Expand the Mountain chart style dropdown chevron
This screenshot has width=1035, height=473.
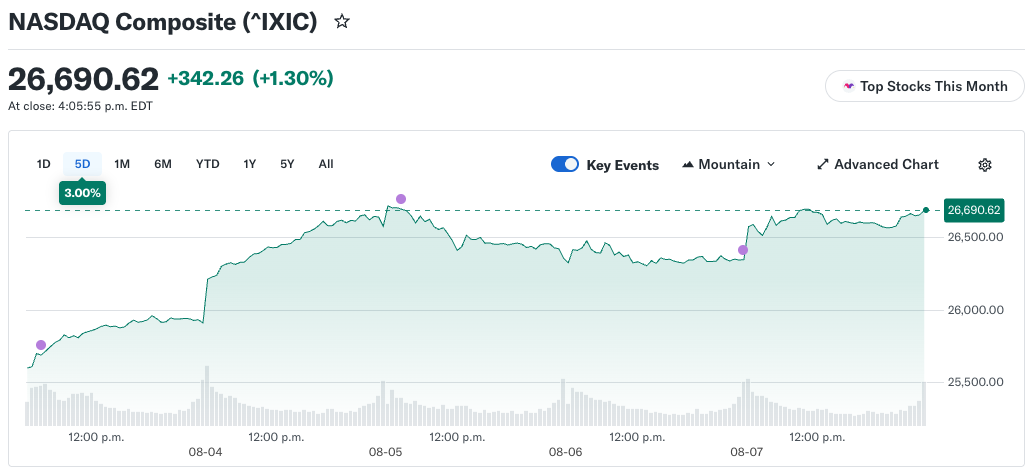771,165
